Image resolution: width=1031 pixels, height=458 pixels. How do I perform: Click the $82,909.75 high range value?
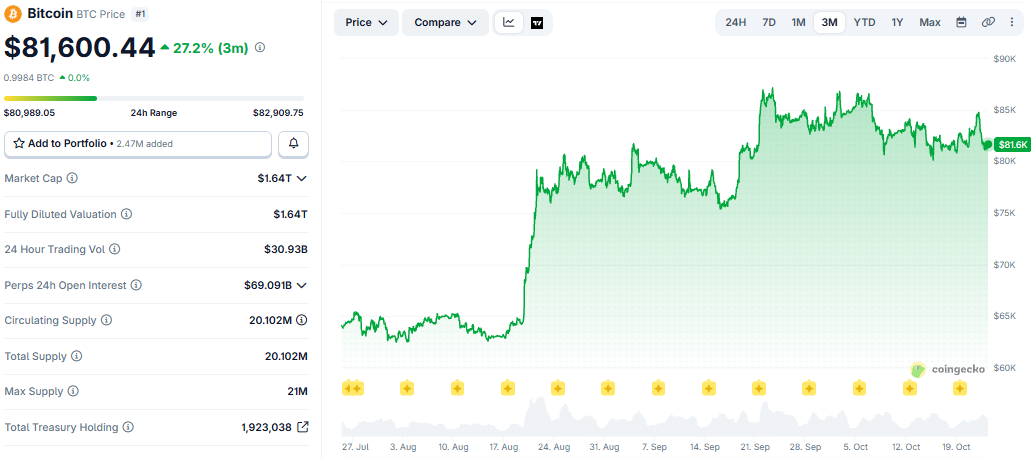(278, 112)
